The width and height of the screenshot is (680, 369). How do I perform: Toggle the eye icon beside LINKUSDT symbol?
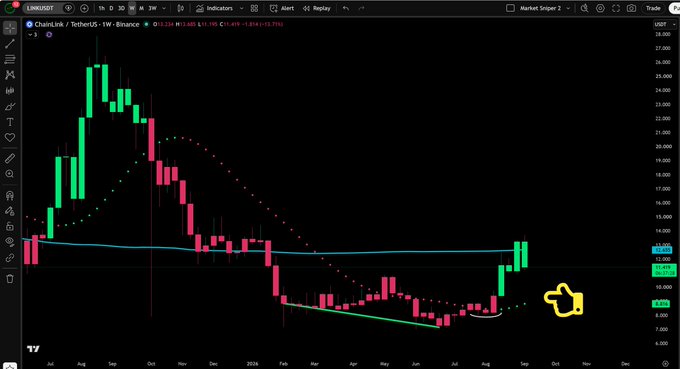pos(68,8)
